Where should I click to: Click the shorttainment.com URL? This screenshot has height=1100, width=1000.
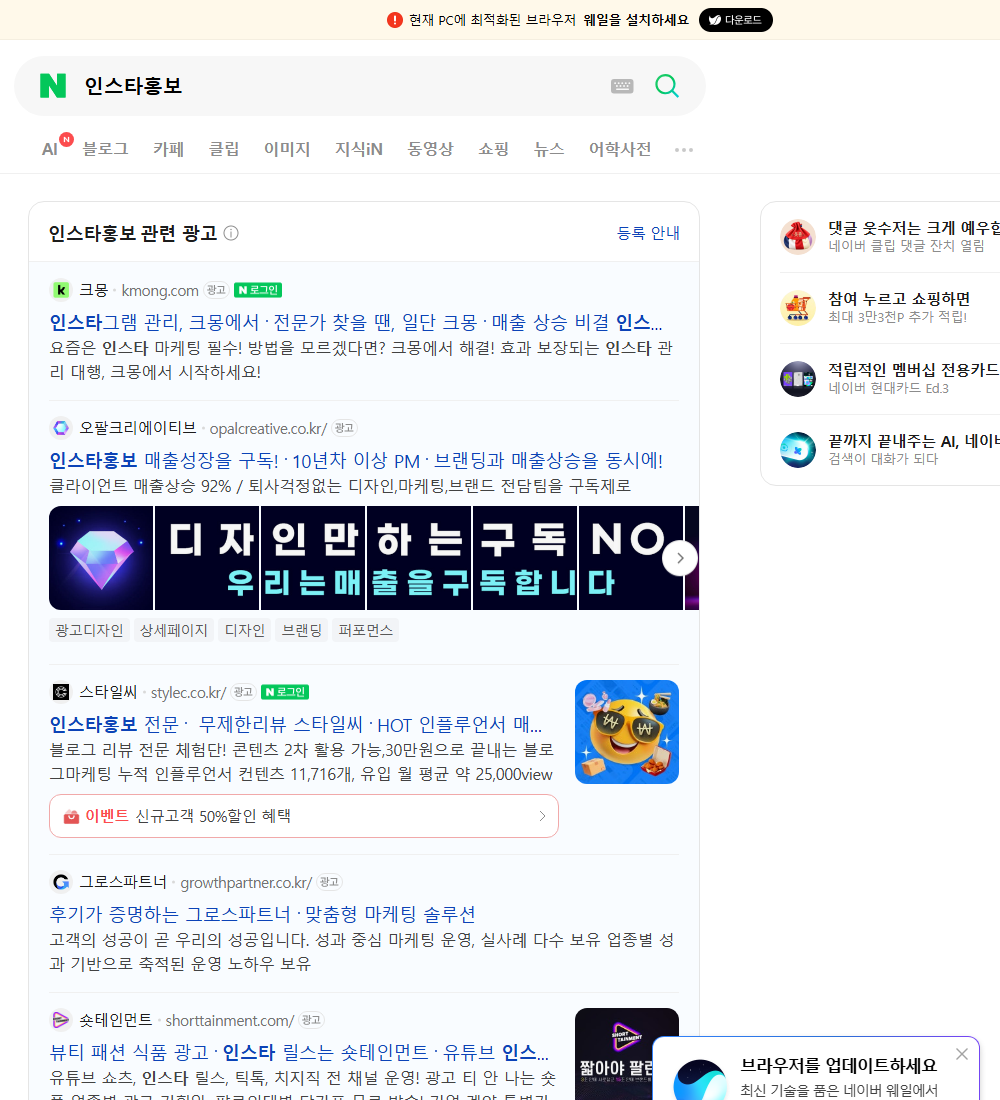click(x=229, y=1021)
